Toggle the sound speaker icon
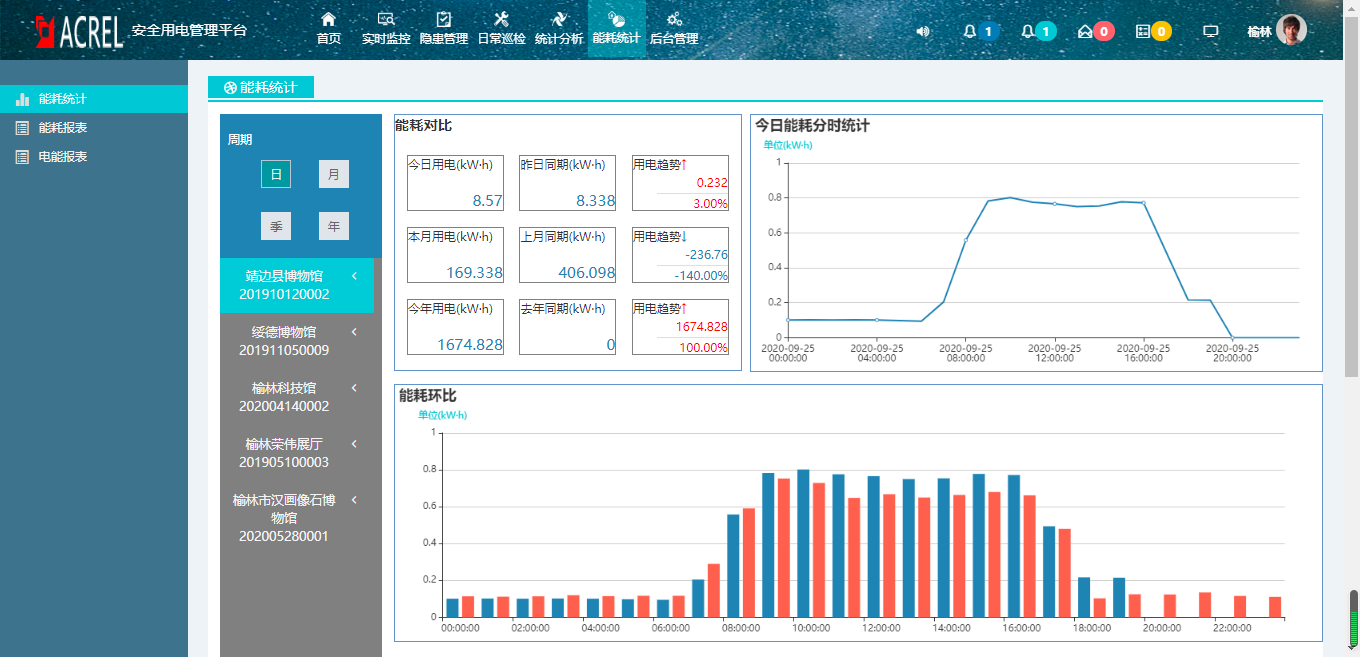1360x657 pixels. pos(922,31)
